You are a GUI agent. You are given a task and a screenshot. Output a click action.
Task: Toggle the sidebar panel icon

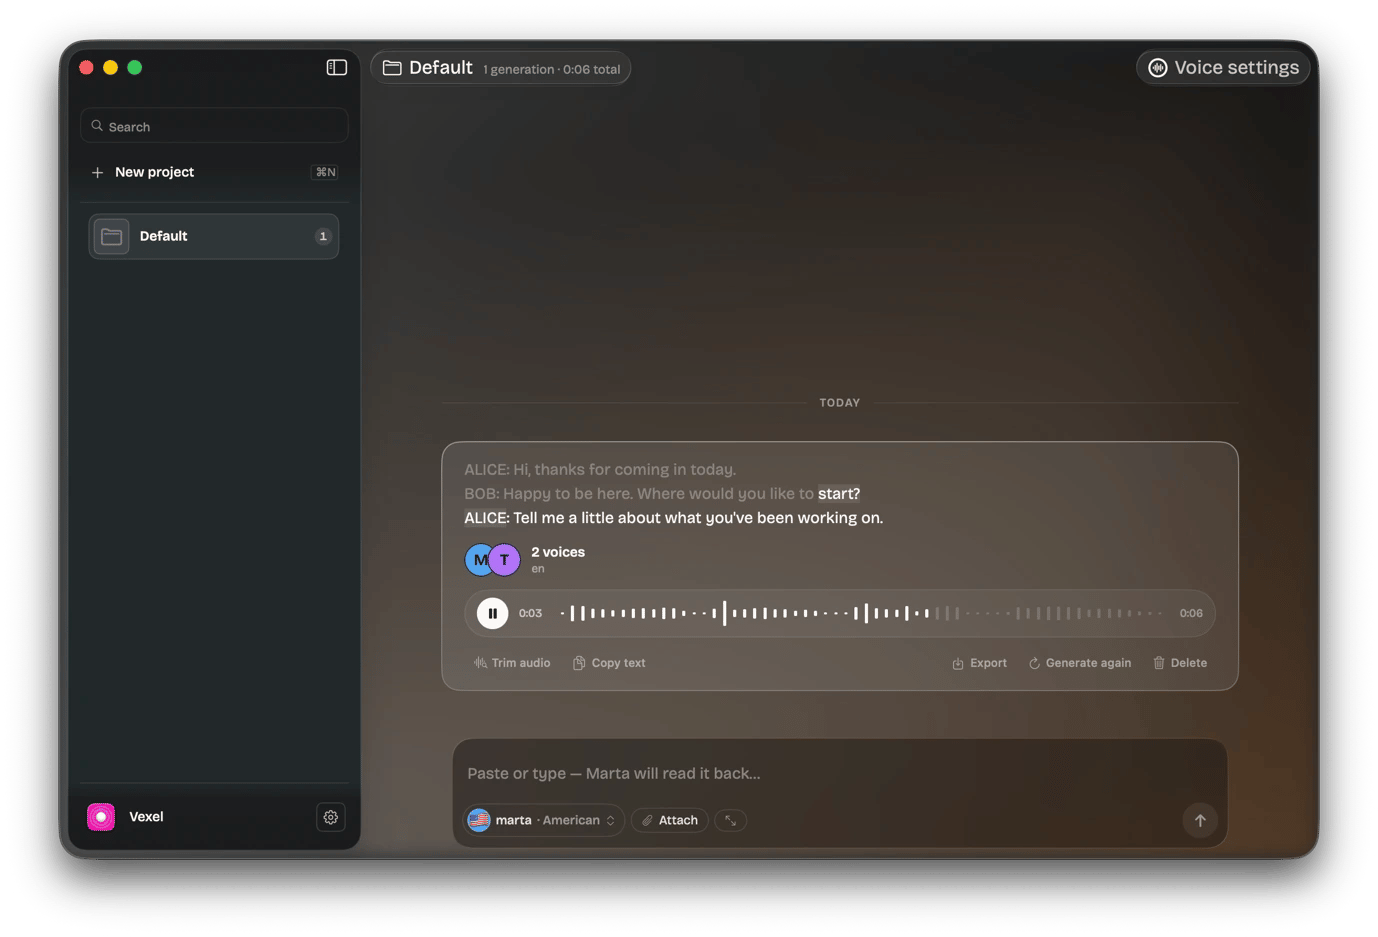(x=337, y=67)
